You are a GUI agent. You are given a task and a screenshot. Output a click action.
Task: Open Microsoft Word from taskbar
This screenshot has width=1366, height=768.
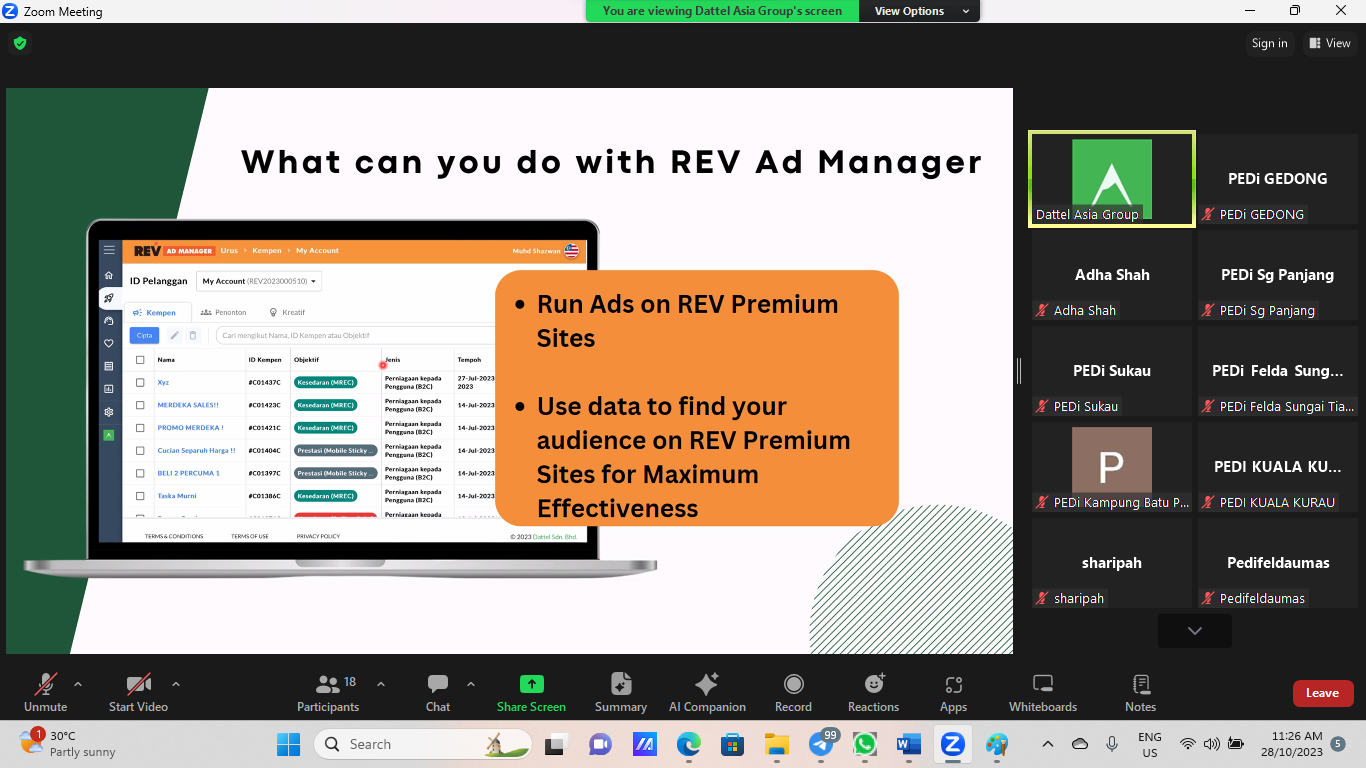point(909,744)
